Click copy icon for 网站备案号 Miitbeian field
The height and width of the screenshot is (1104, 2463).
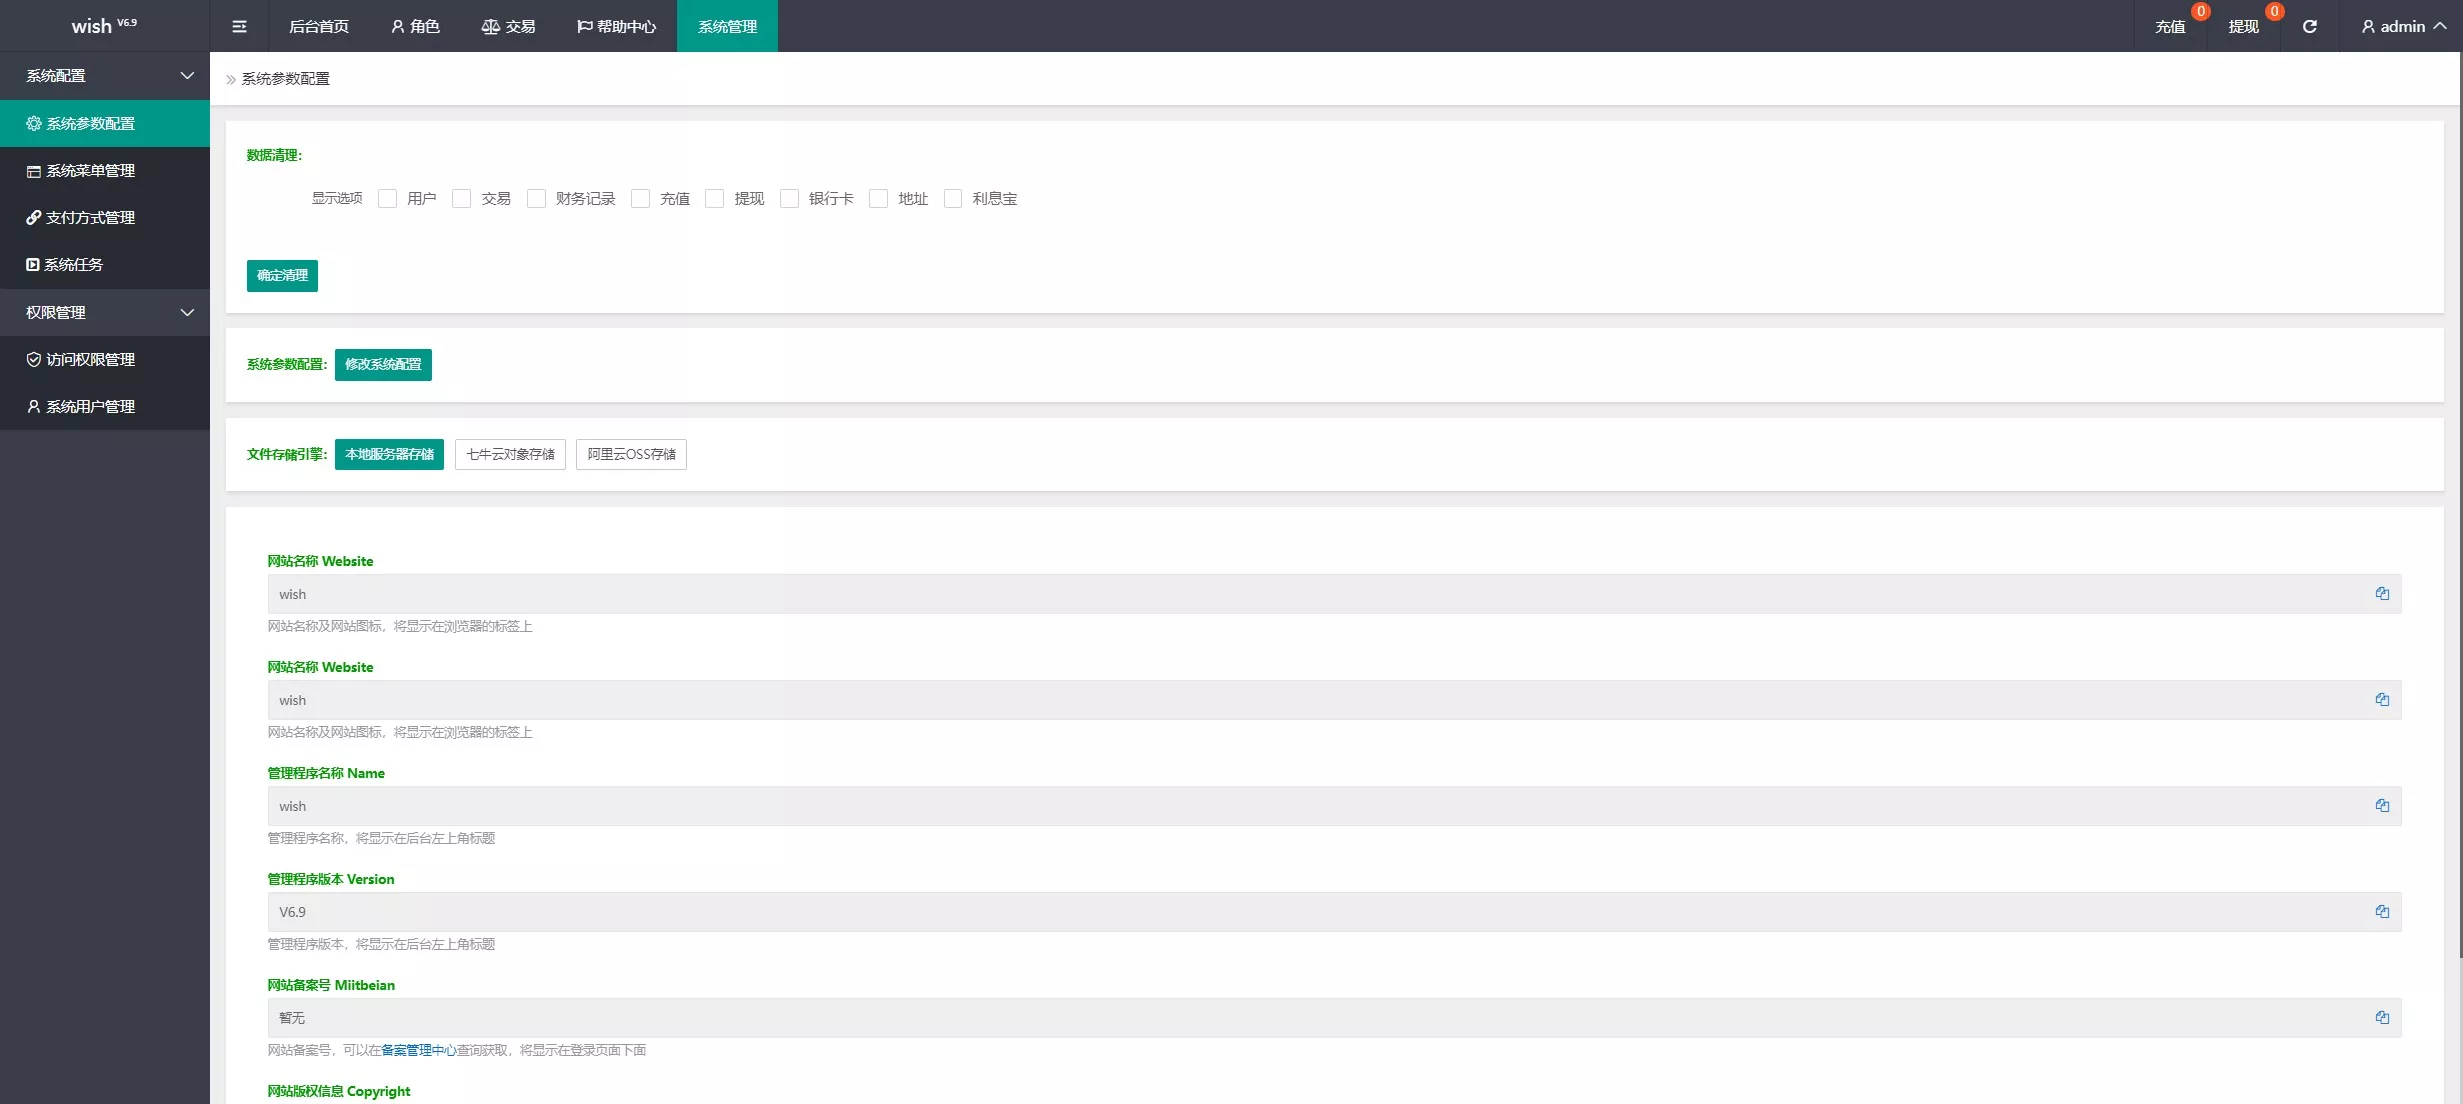pyautogui.click(x=2382, y=1018)
